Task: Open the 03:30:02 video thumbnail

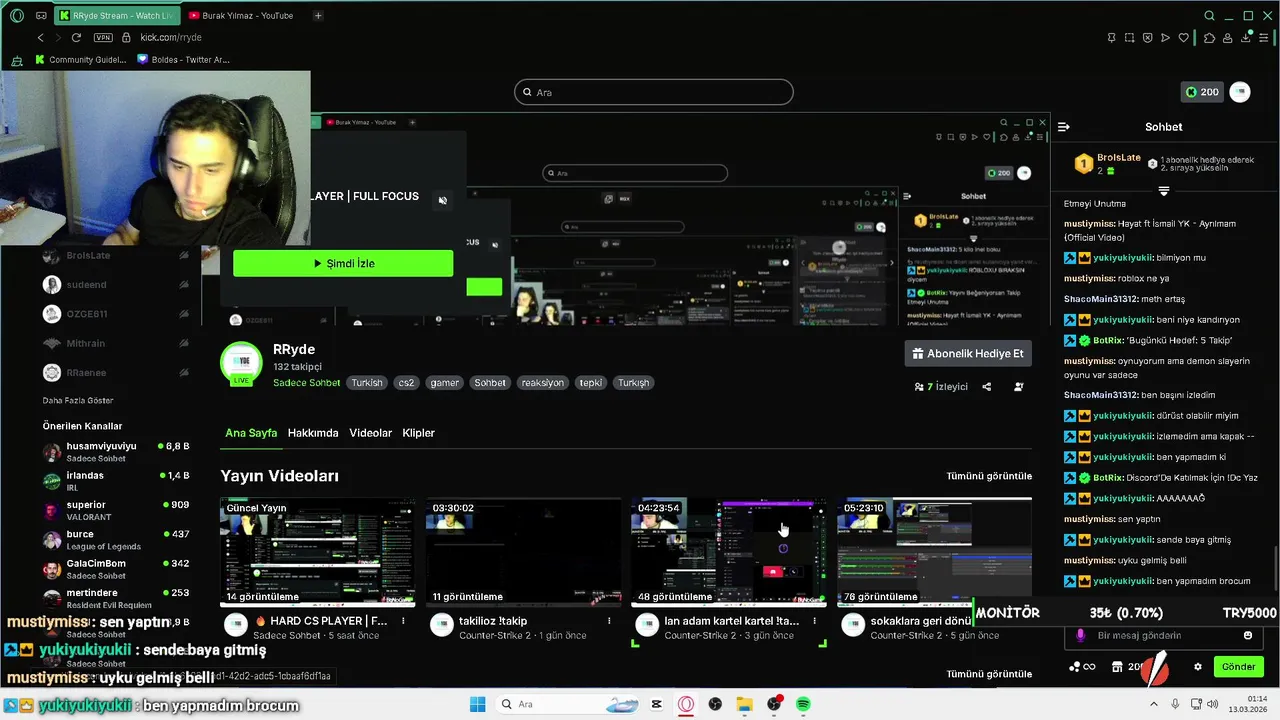Action: pyautogui.click(x=523, y=552)
